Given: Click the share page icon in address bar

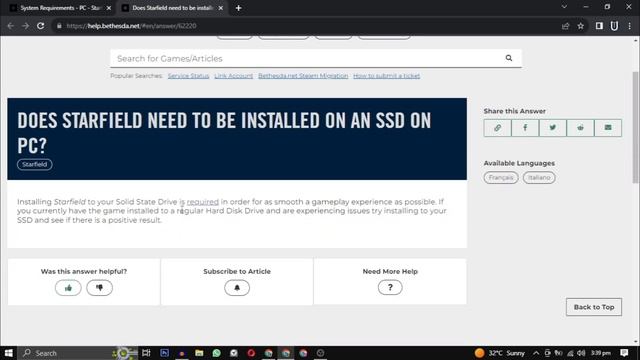Looking at the screenshot, I should tap(565, 26).
